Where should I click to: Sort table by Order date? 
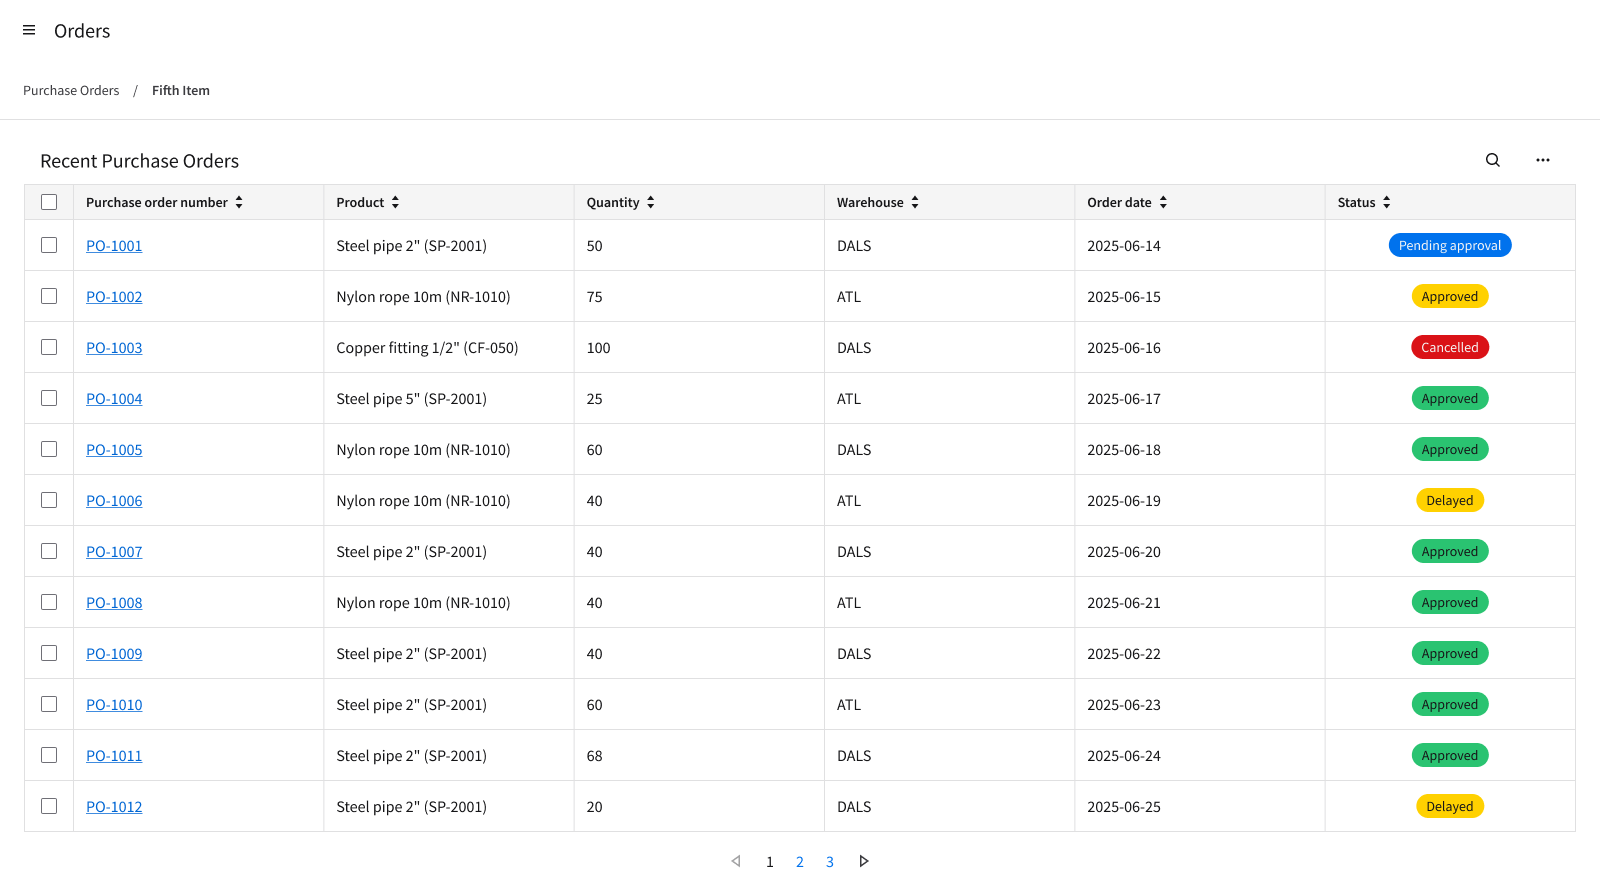coord(1163,202)
